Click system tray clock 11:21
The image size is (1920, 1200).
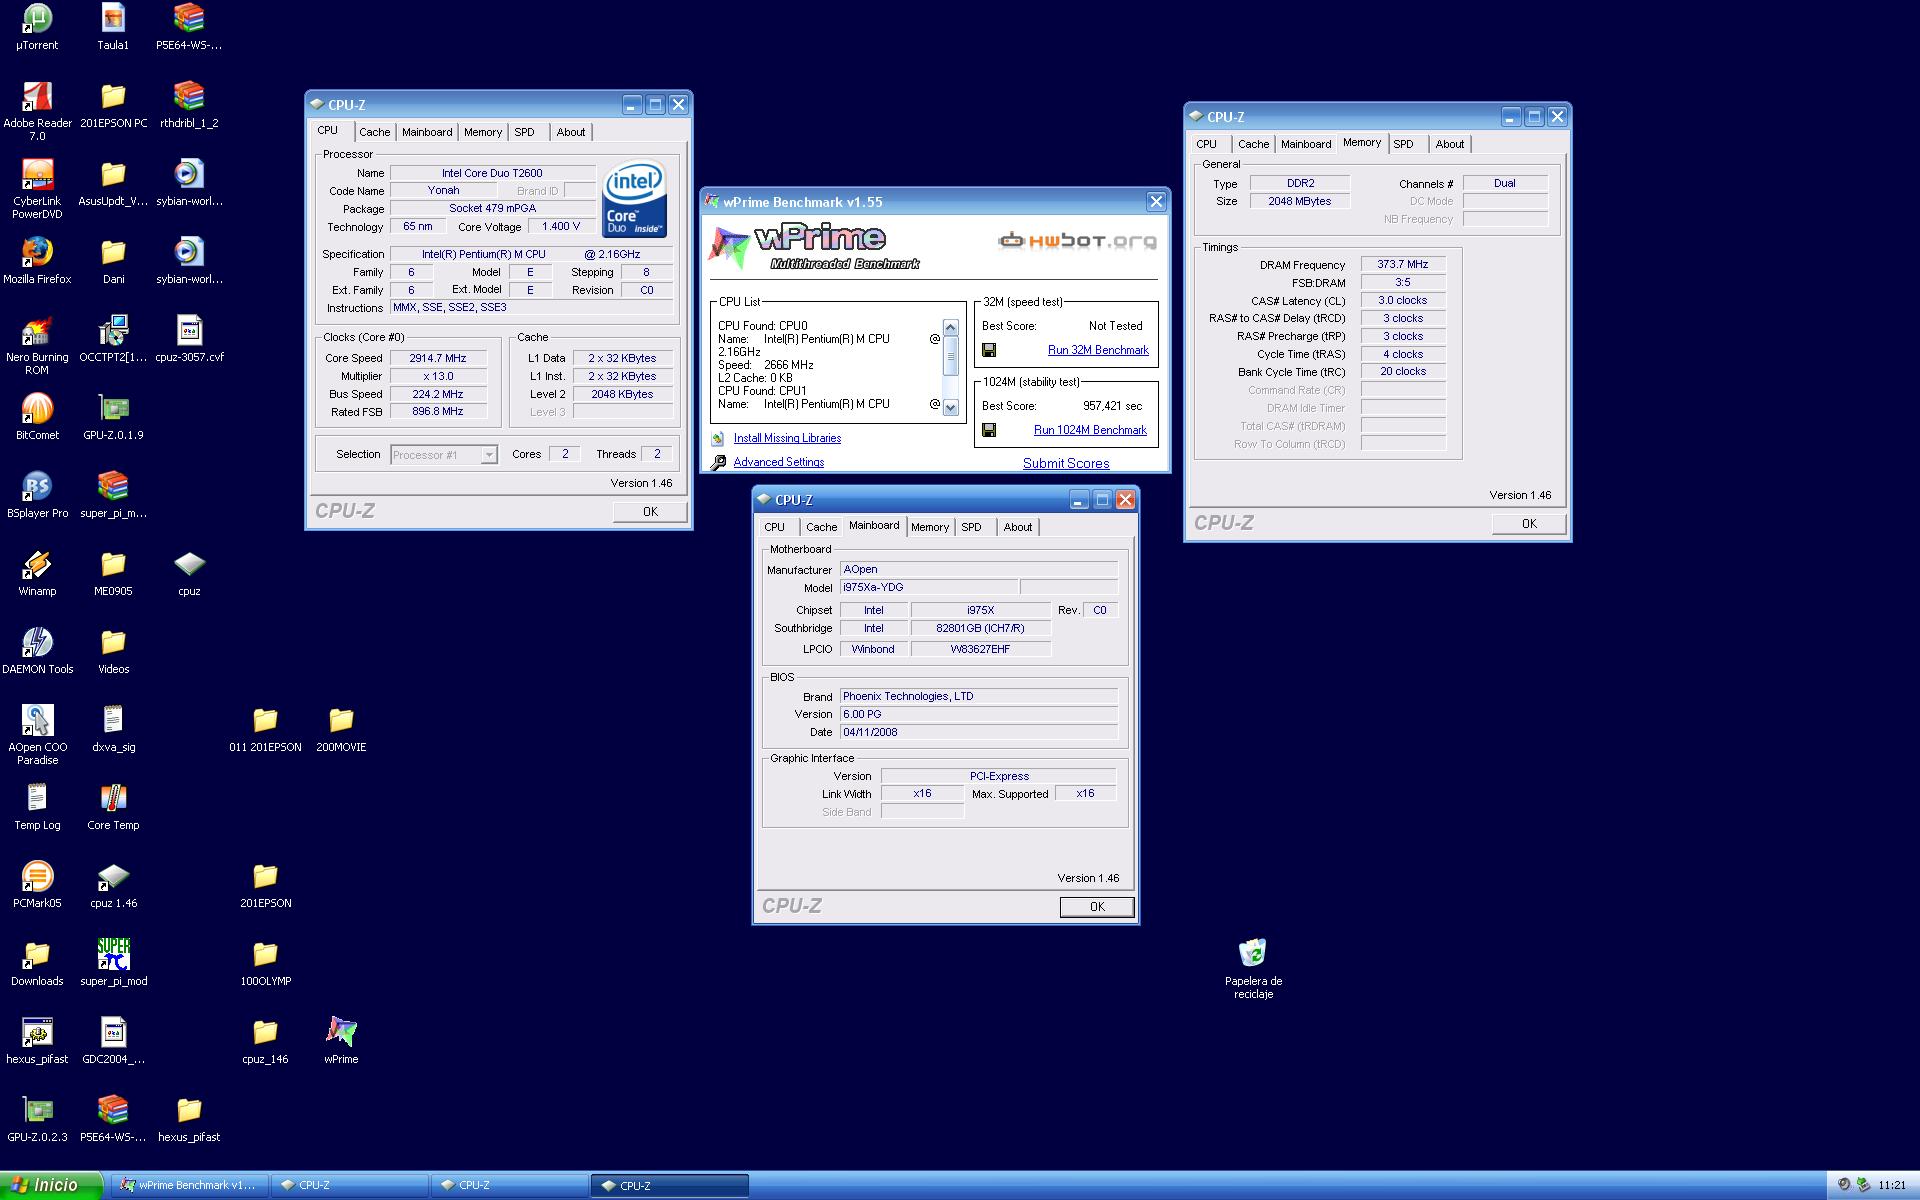(x=1892, y=1185)
